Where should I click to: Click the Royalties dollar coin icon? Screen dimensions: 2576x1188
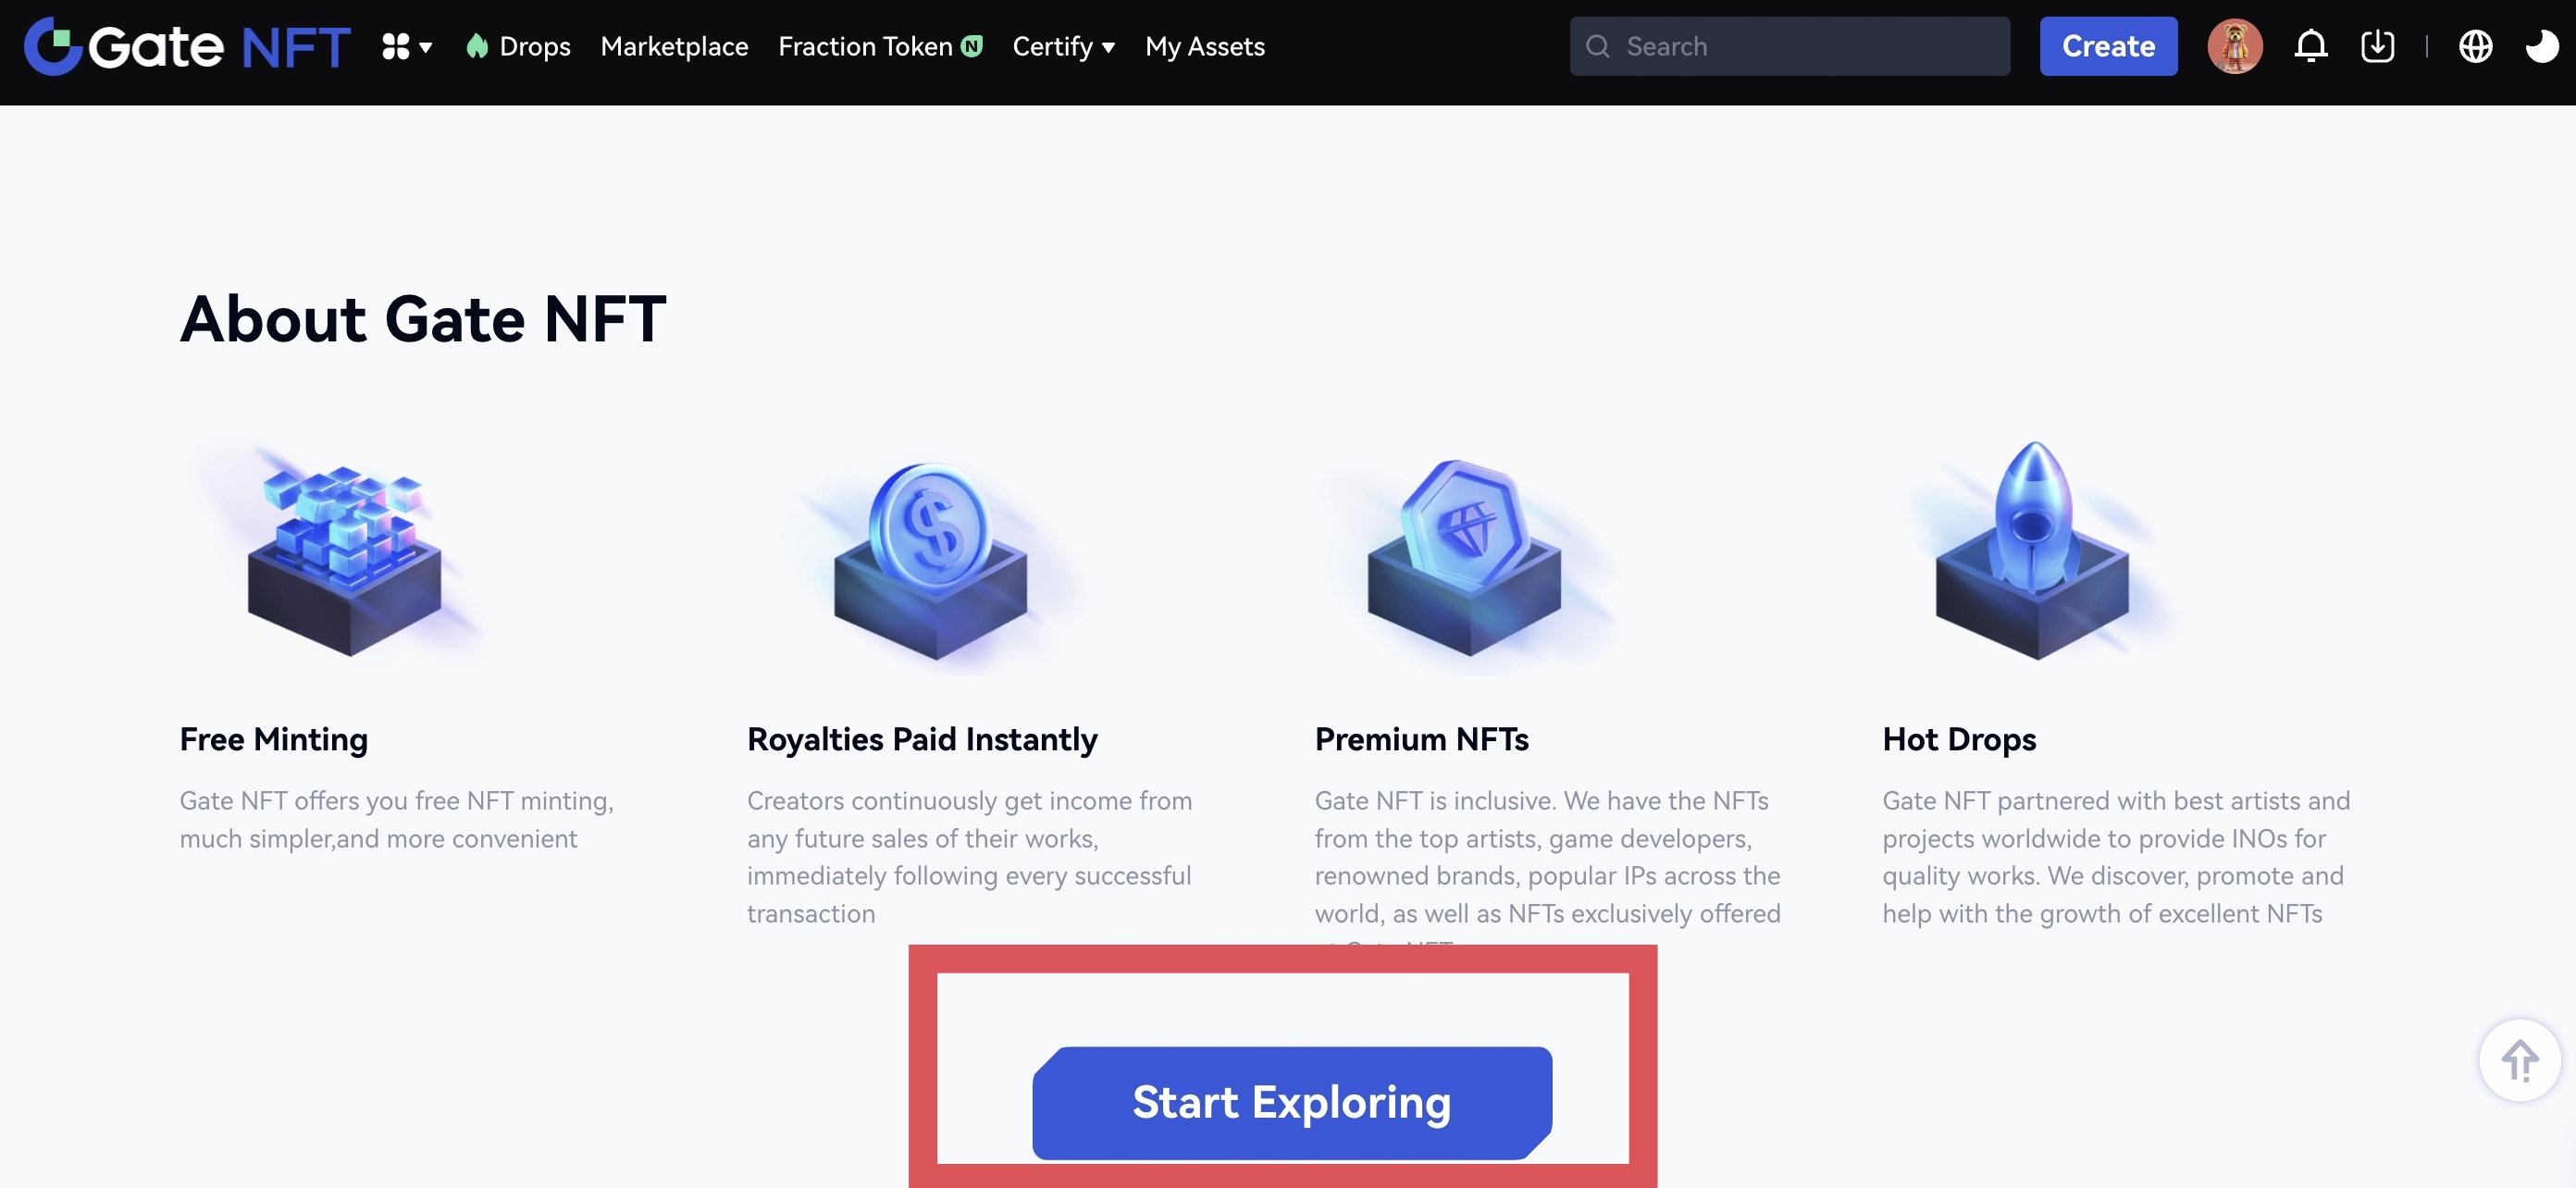[931, 555]
